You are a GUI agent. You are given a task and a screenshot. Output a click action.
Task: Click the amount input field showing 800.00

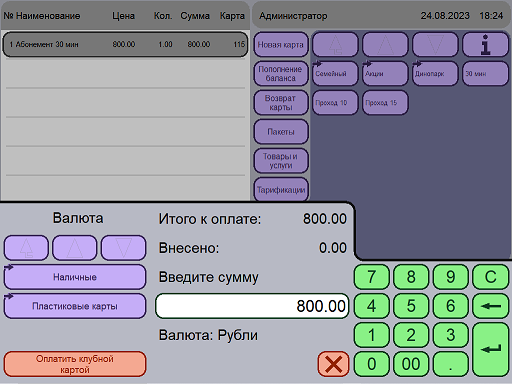click(252, 306)
